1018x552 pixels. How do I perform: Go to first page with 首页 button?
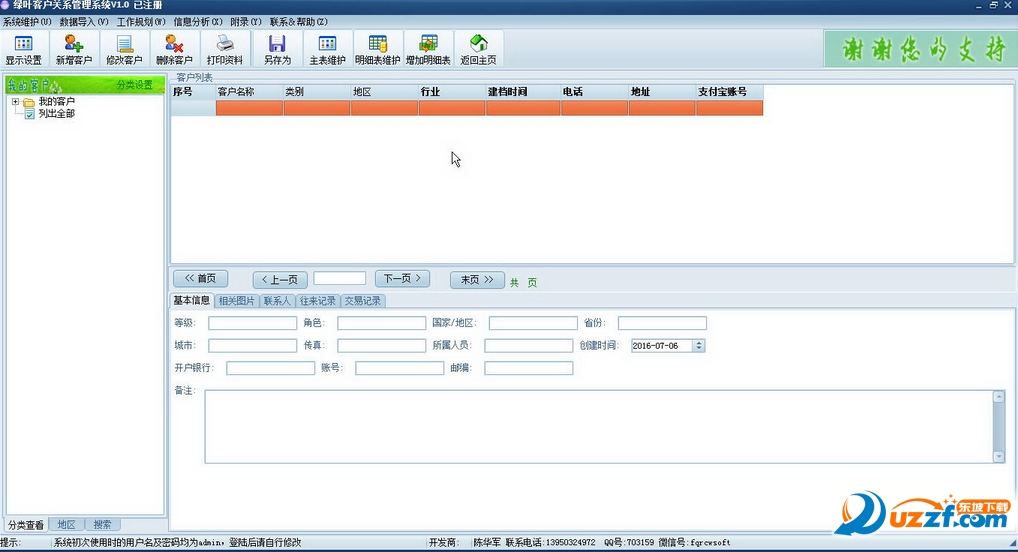coord(200,279)
